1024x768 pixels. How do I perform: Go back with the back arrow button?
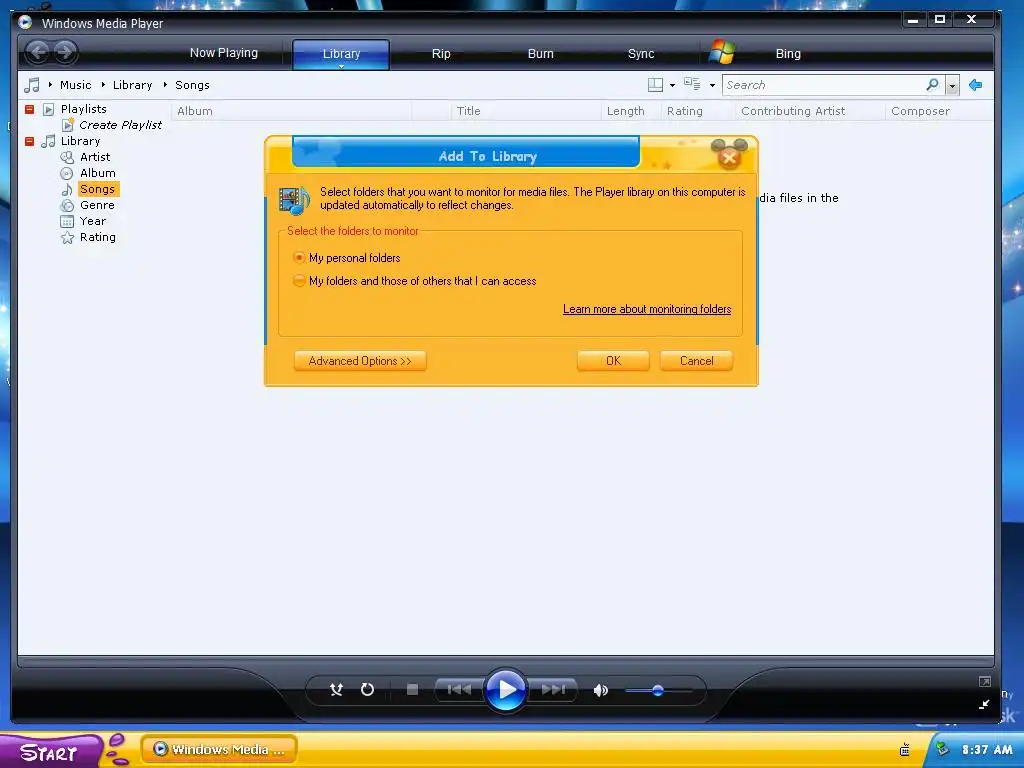[x=38, y=52]
